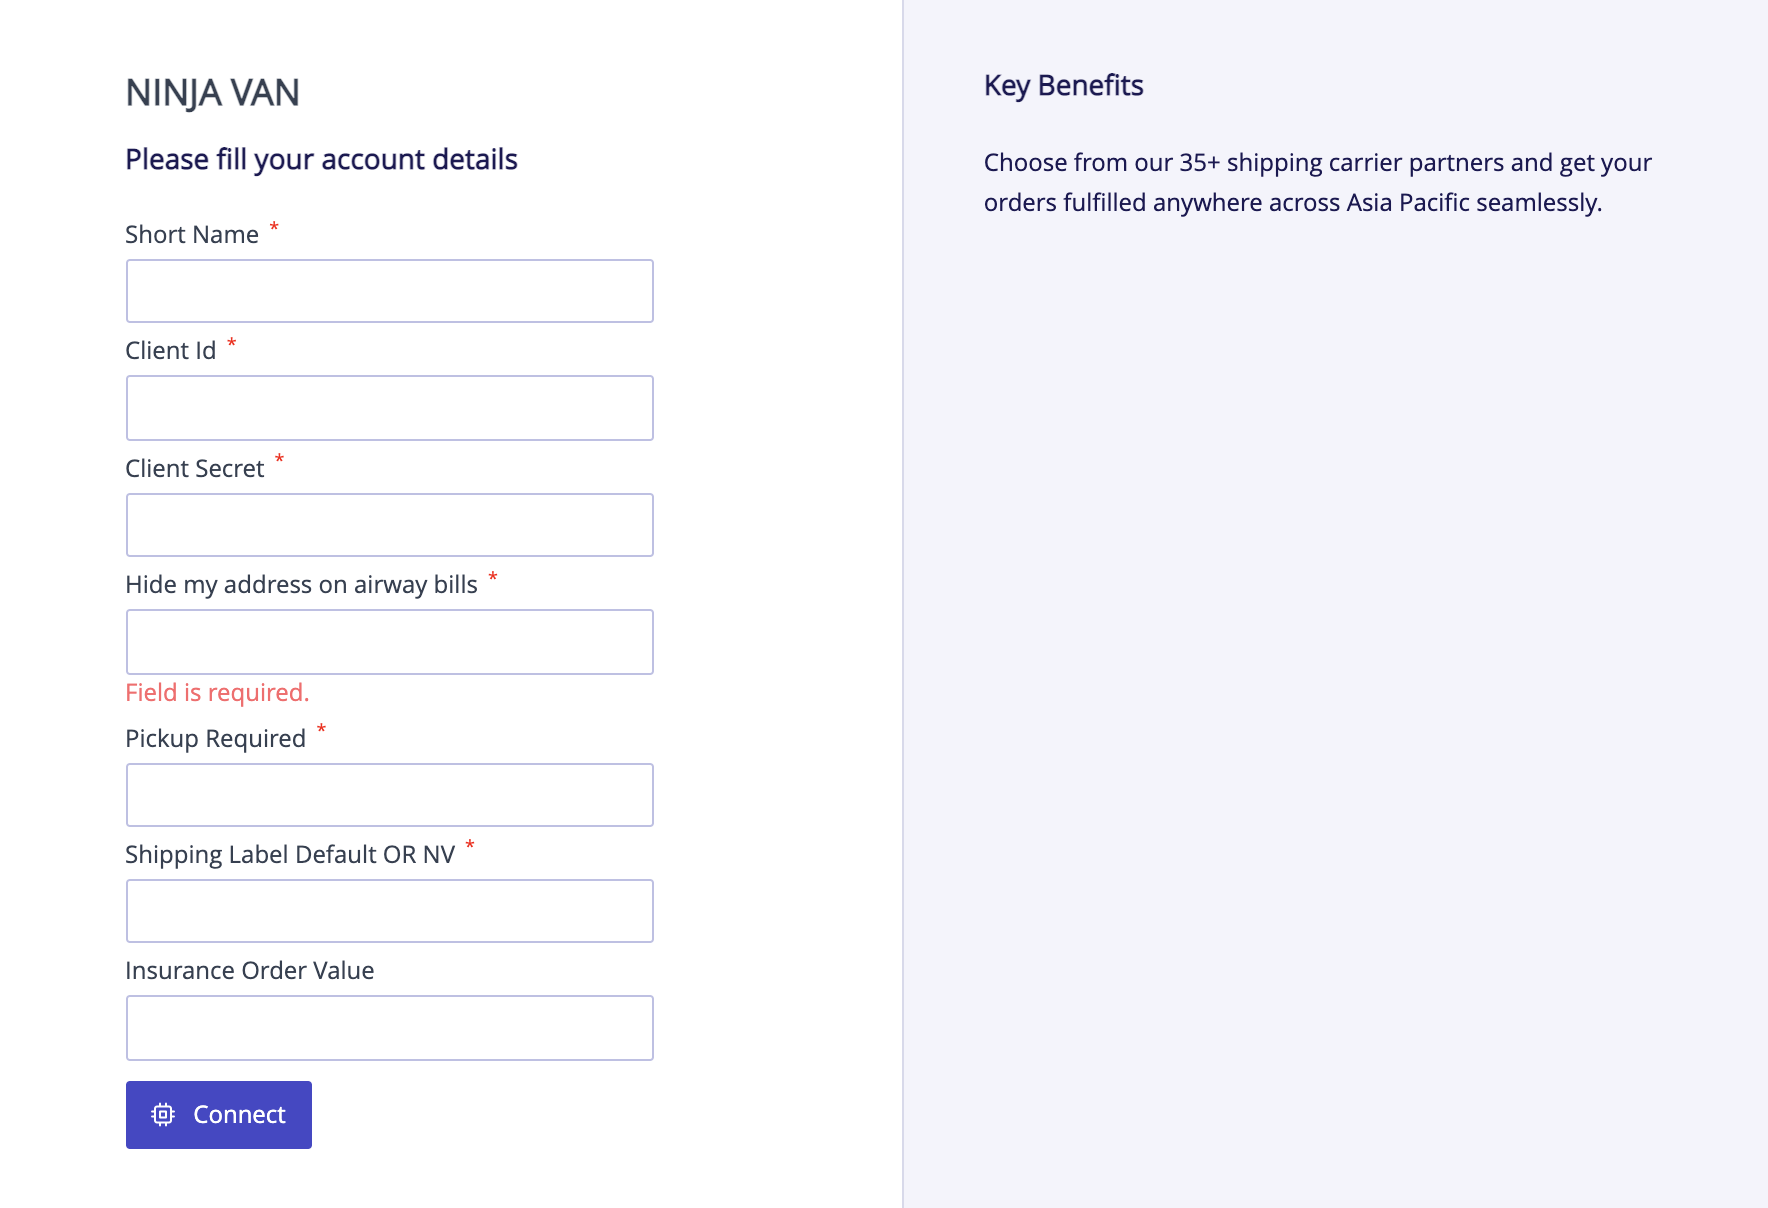Click inside the Client Id field

click(389, 407)
